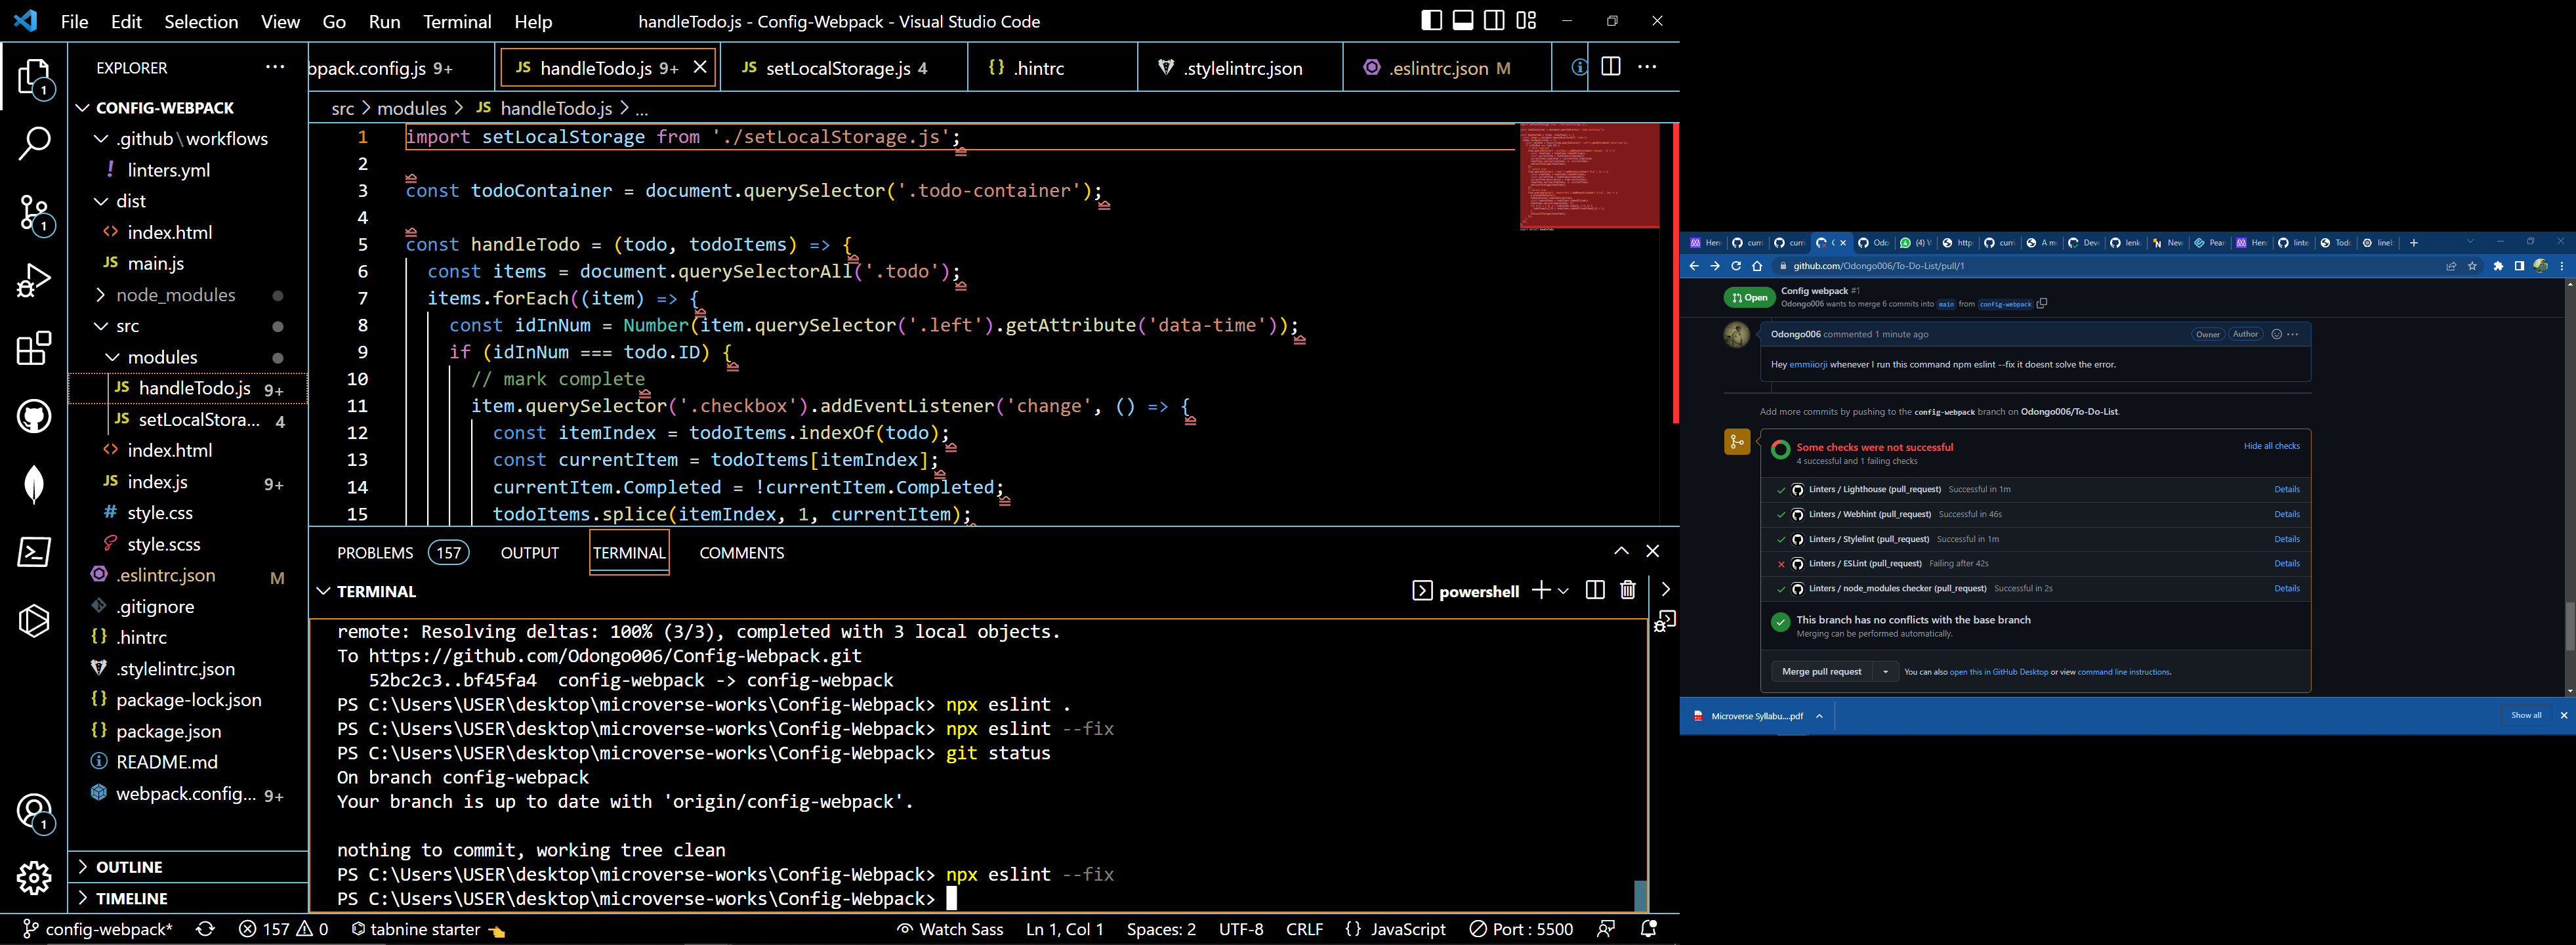The width and height of the screenshot is (2576, 945).
Task: Click Hide all checks link
Action: tap(2271, 446)
